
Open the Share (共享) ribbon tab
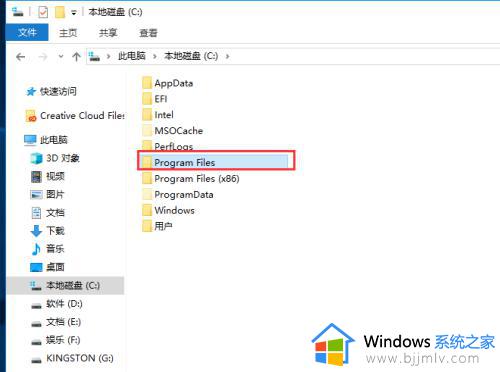pyautogui.click(x=108, y=33)
